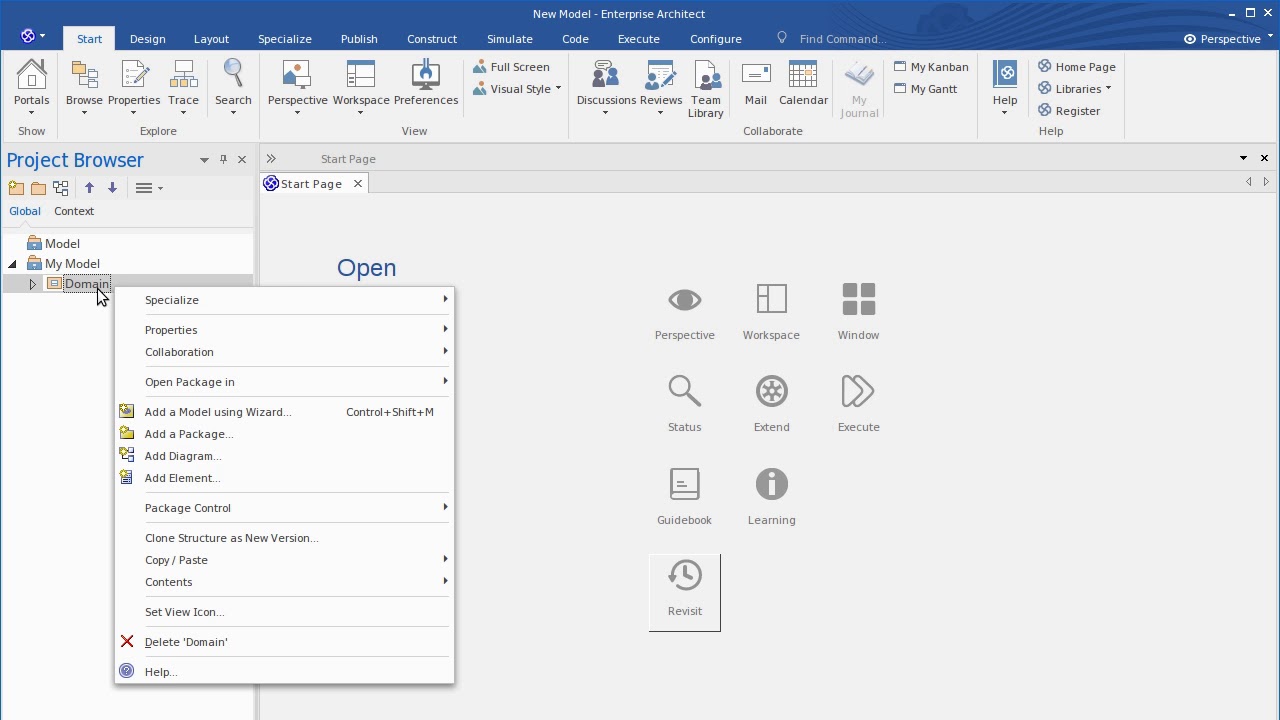Image resolution: width=1280 pixels, height=720 pixels.
Task: Expand the Specialize submenu in context menu
Action: 284,300
